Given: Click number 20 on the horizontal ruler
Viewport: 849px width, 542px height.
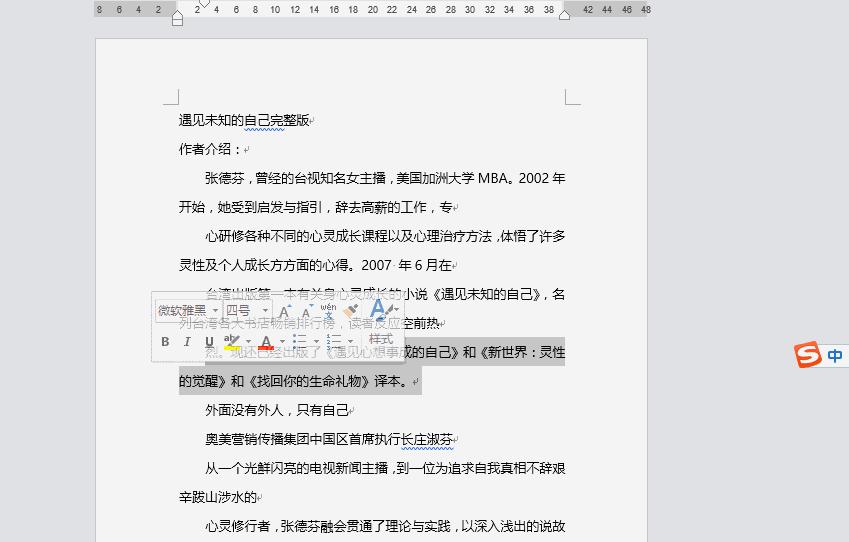Looking at the screenshot, I should pyautogui.click(x=373, y=9).
